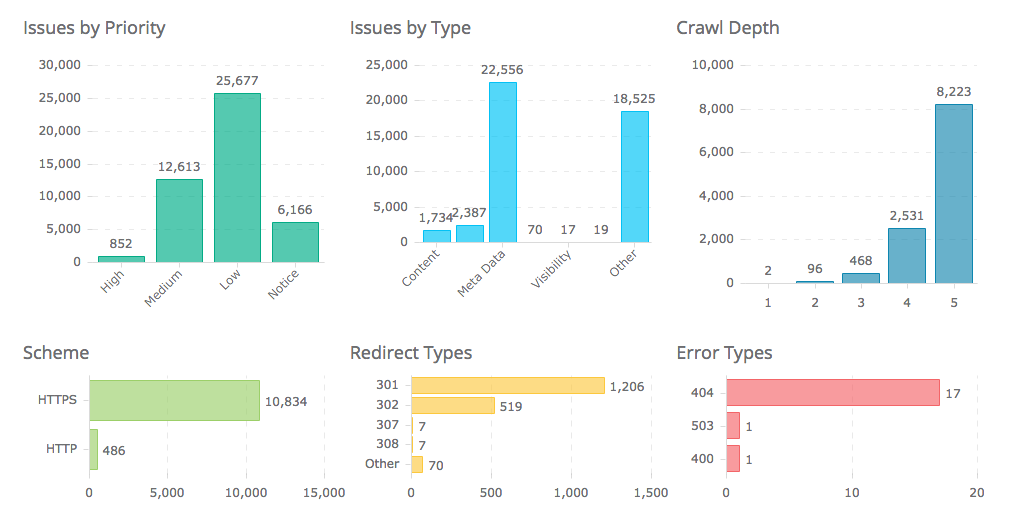Select the 503 error bar
This screenshot has height=518, width=1014.
732,426
